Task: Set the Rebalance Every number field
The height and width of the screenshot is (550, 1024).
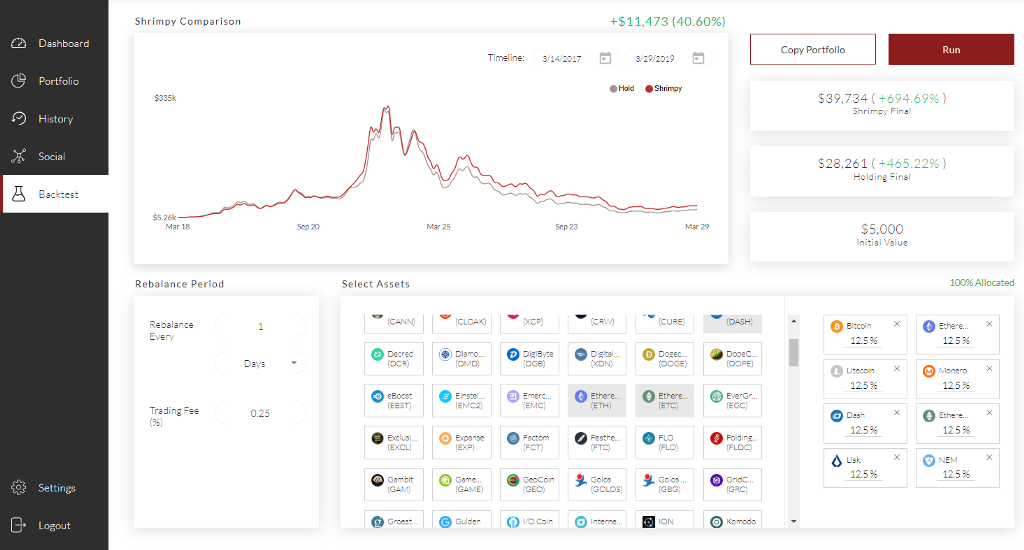Action: tap(261, 326)
